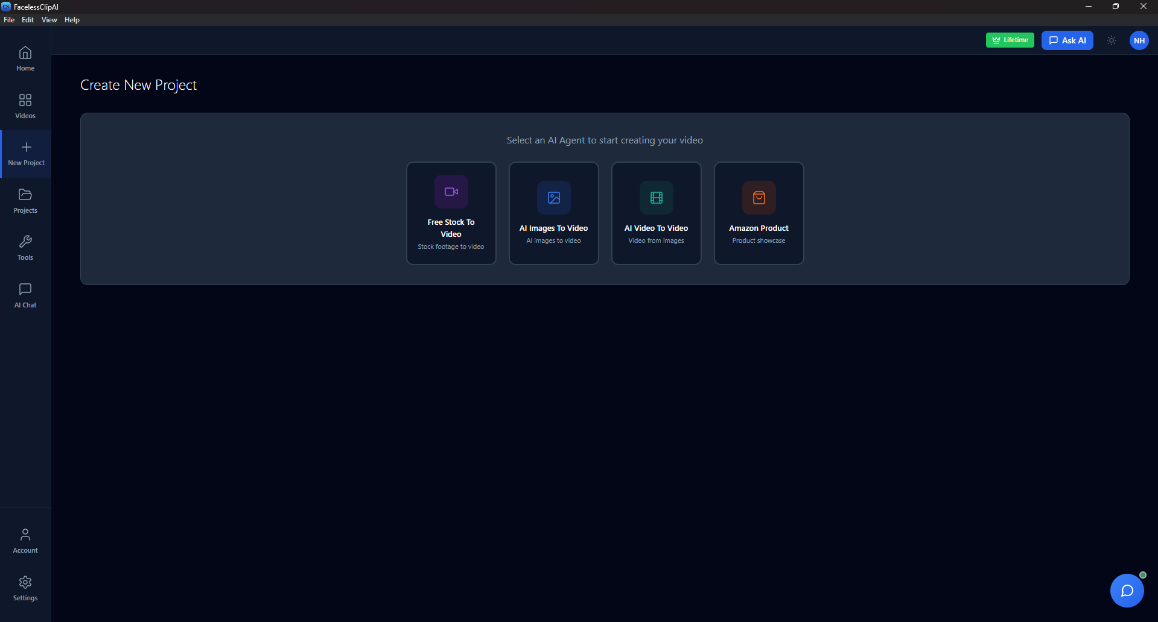Viewport: 1158px width, 622px height.
Task: Open the File menu
Action: click(9, 20)
